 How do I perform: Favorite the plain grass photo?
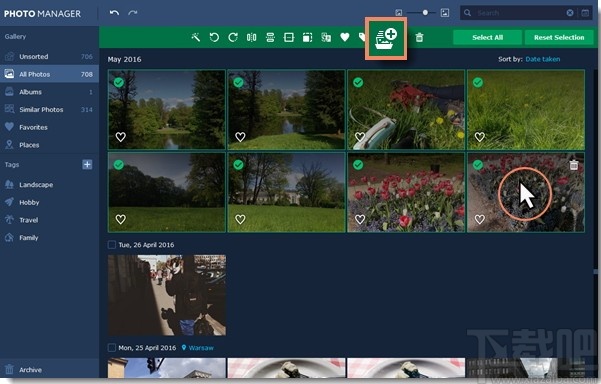pyautogui.click(x=480, y=137)
